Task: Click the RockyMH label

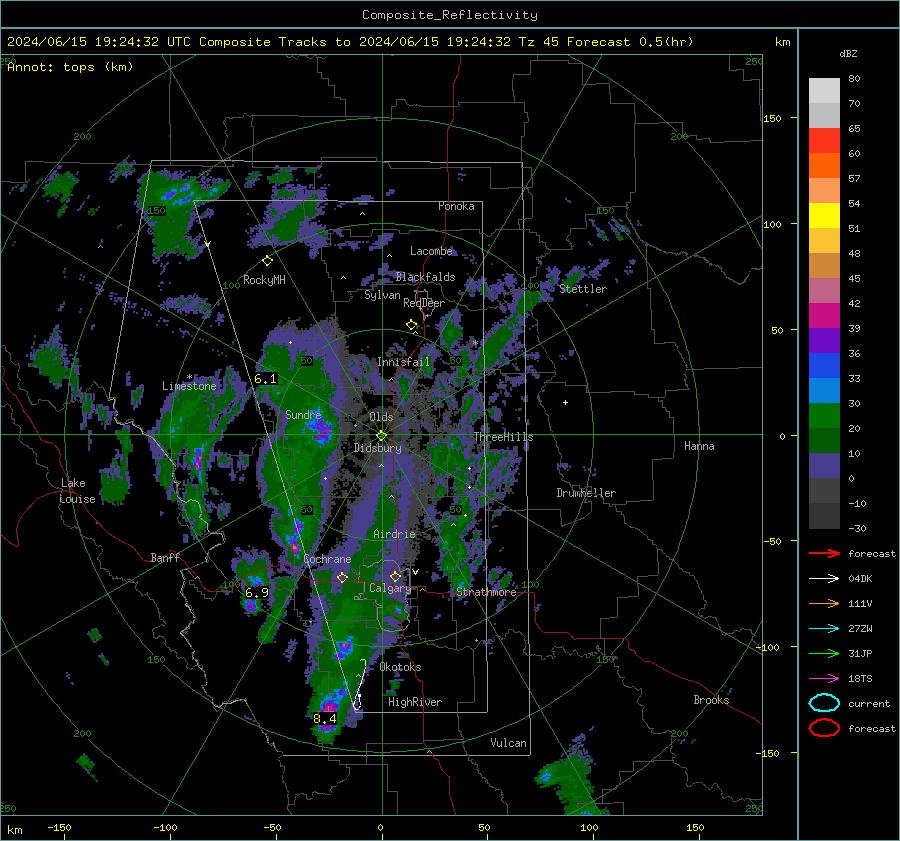Action: point(264,280)
